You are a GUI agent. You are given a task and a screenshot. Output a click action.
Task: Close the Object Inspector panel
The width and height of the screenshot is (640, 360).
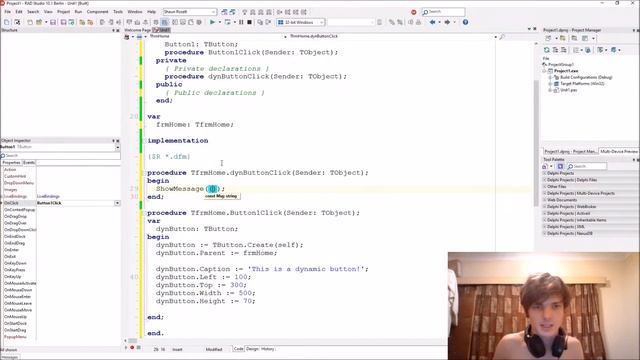coord(118,140)
